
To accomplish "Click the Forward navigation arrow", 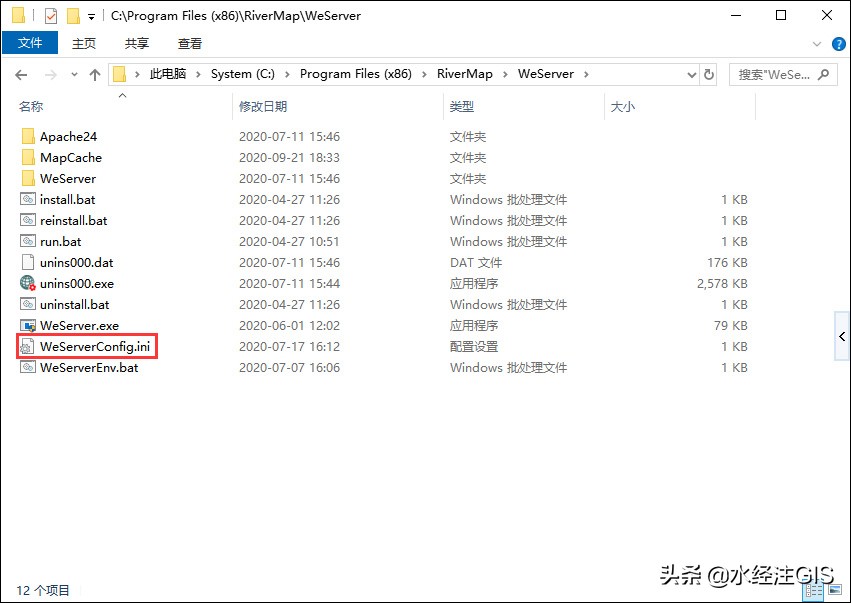I will (x=50, y=74).
